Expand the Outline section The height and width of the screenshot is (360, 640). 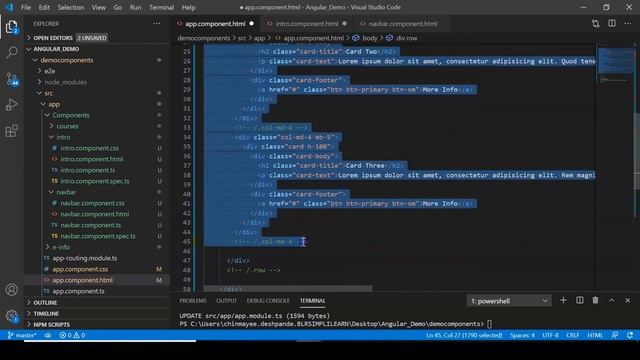[x=45, y=302]
